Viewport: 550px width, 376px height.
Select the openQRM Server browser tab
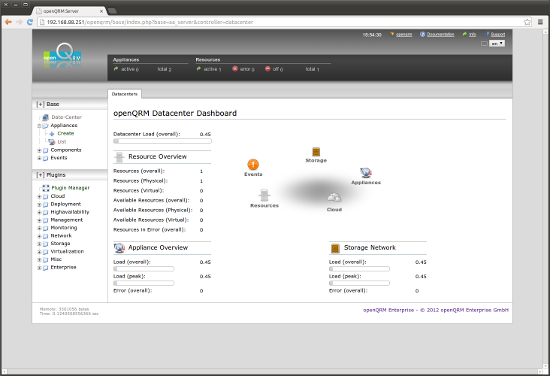[68, 11]
